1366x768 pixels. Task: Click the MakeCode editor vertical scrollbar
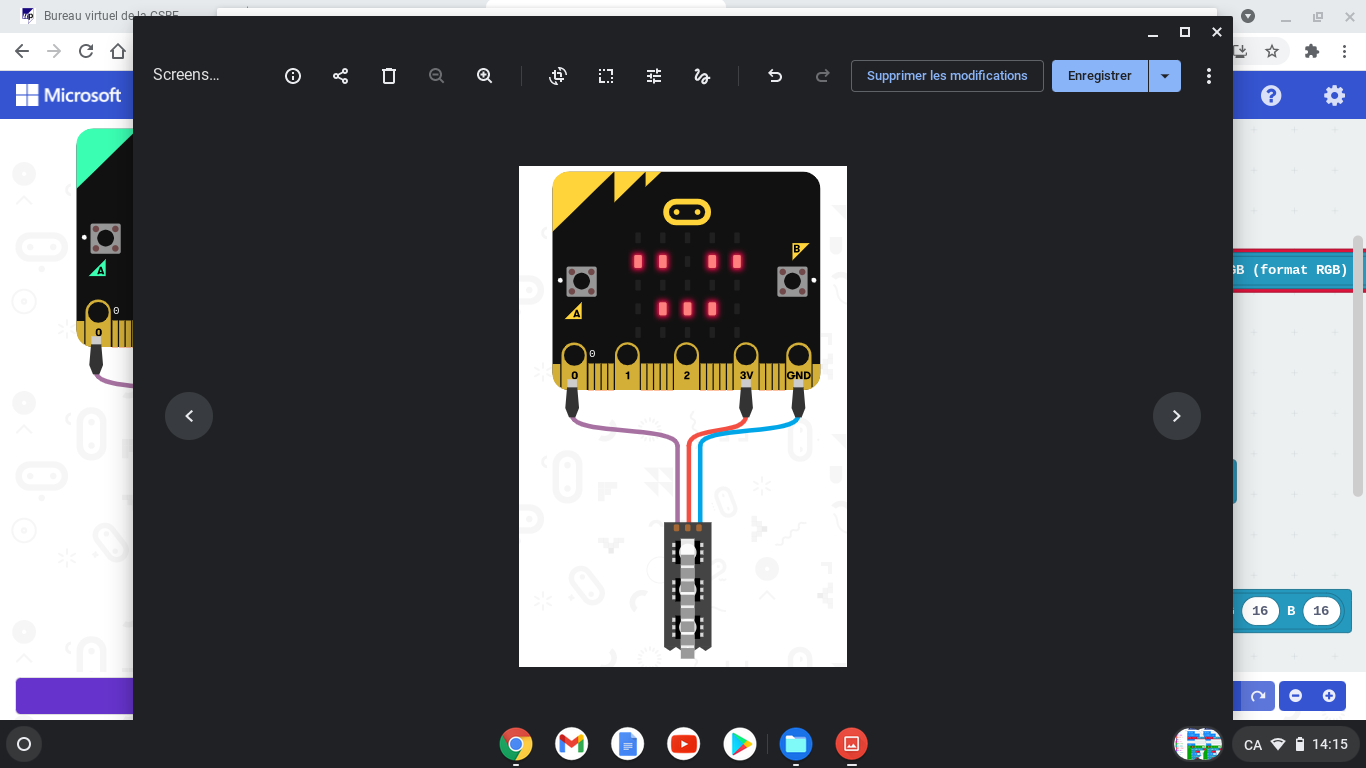pyautogui.click(x=1358, y=366)
